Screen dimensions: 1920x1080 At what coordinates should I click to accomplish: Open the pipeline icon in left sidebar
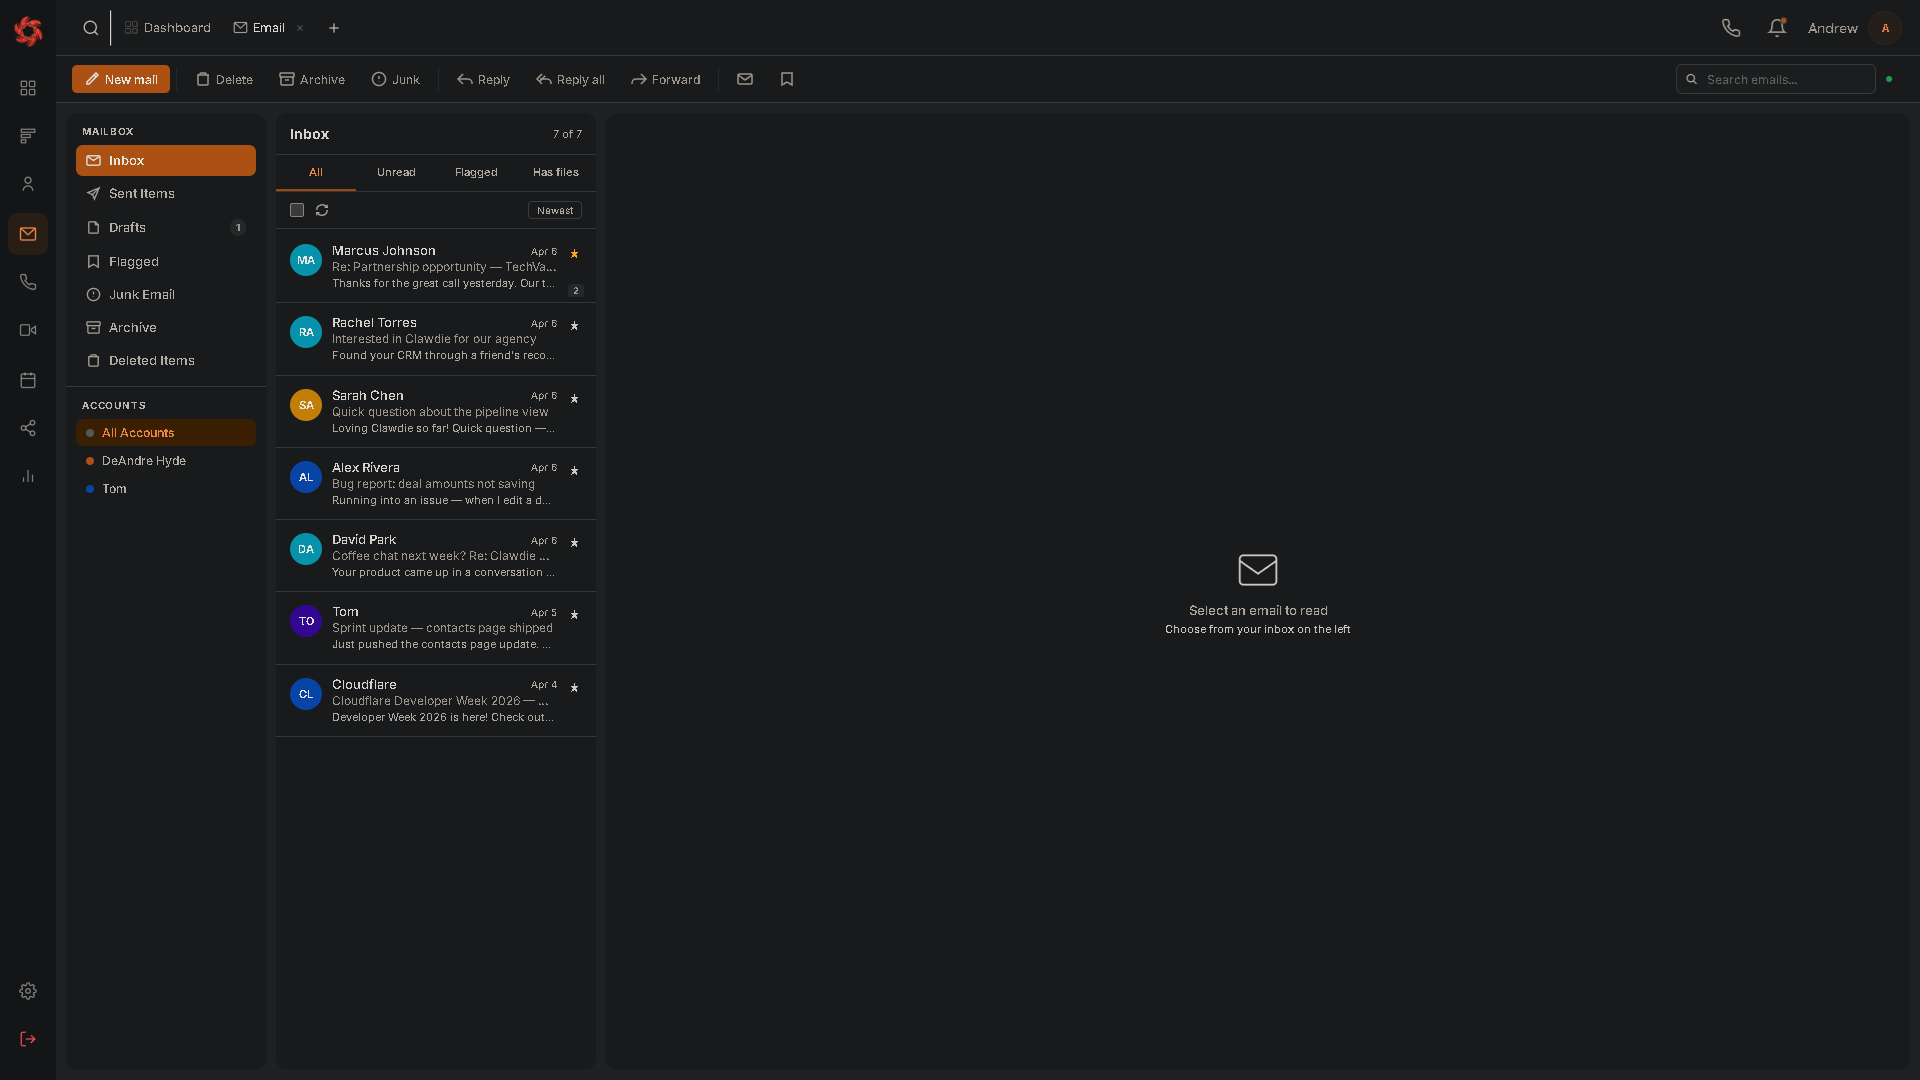coord(28,136)
